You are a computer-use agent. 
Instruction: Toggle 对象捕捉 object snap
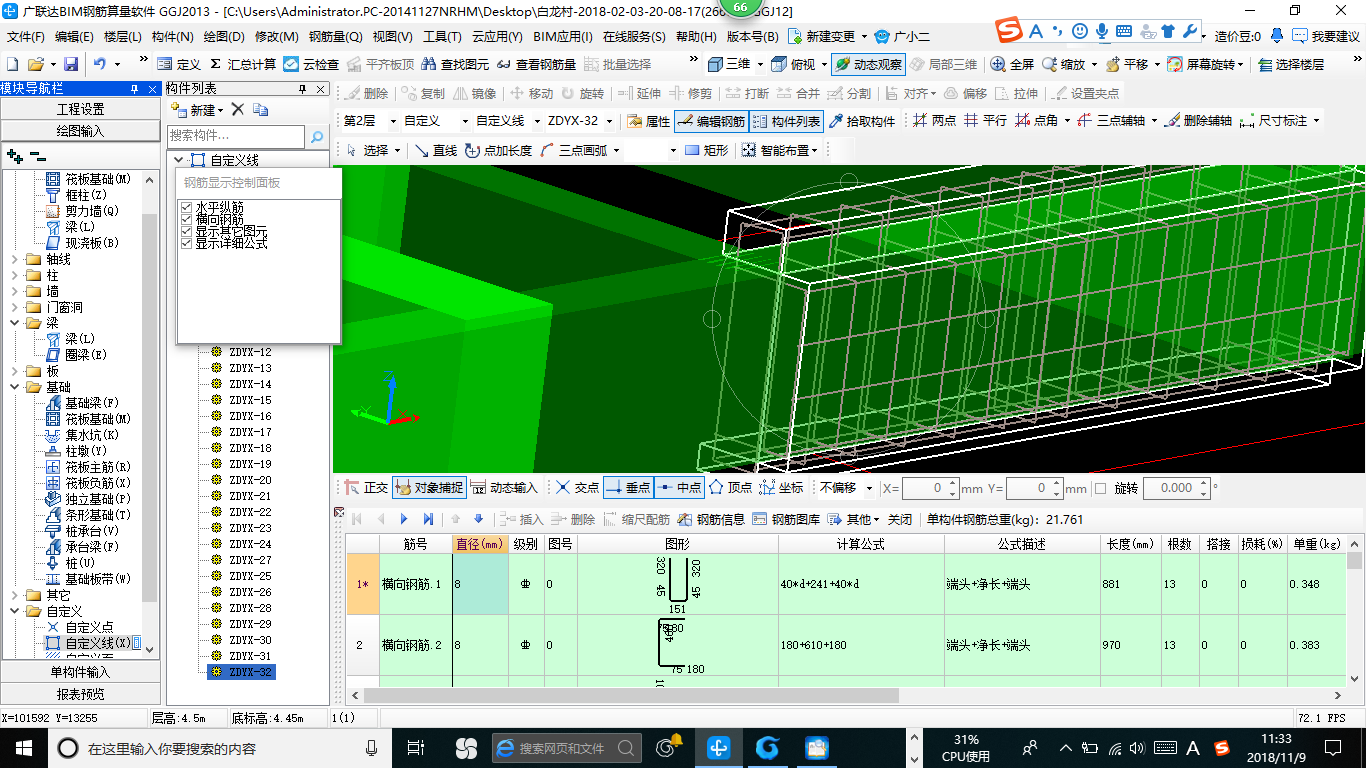(429, 488)
